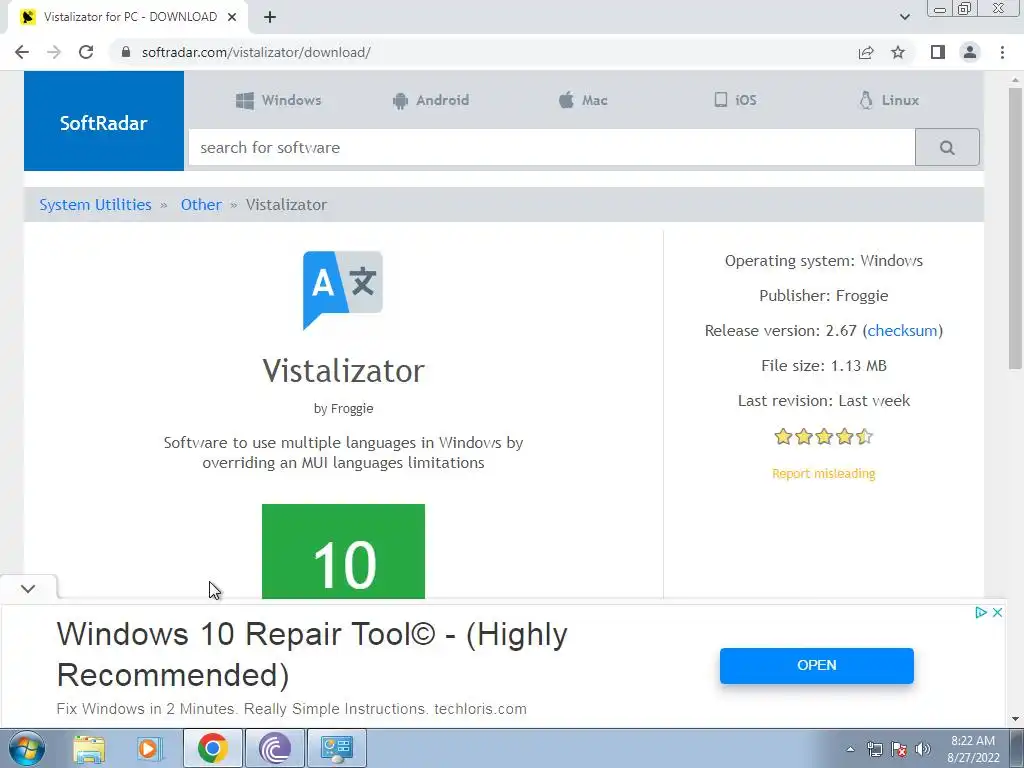Click the search for software field

pyautogui.click(x=552, y=148)
